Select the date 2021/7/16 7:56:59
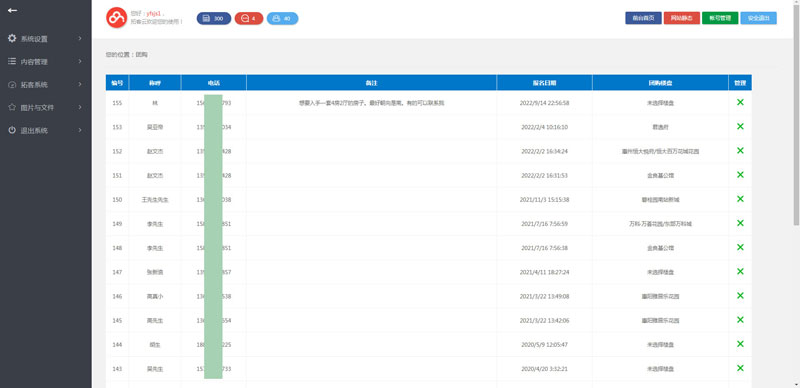800x388 pixels. [x=544, y=224]
